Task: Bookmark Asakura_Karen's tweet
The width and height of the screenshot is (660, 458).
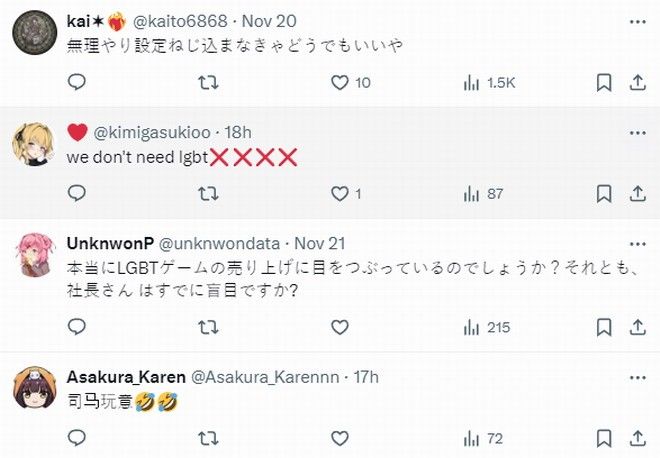Action: (604, 438)
